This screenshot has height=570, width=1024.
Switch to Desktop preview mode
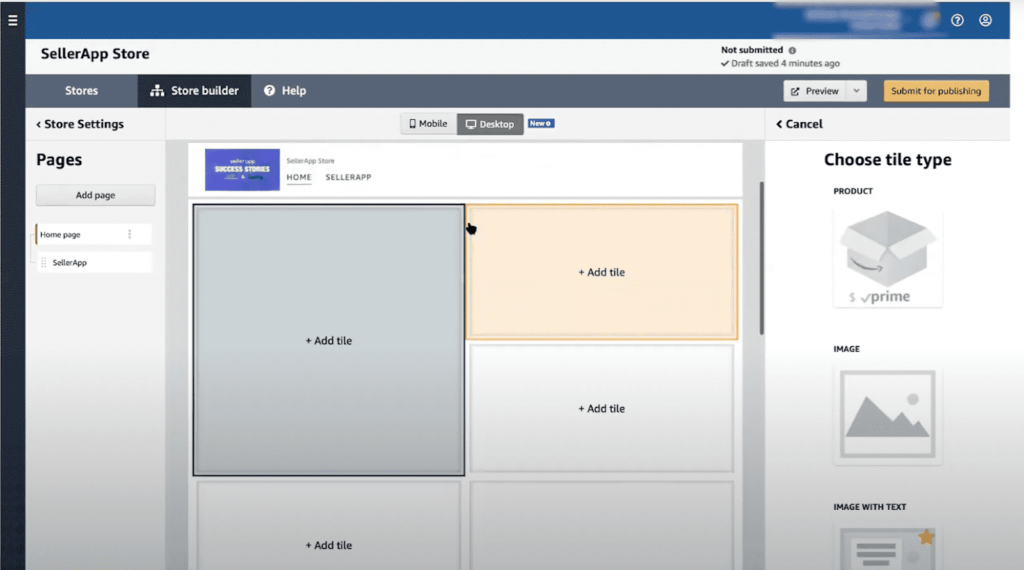[x=490, y=124]
